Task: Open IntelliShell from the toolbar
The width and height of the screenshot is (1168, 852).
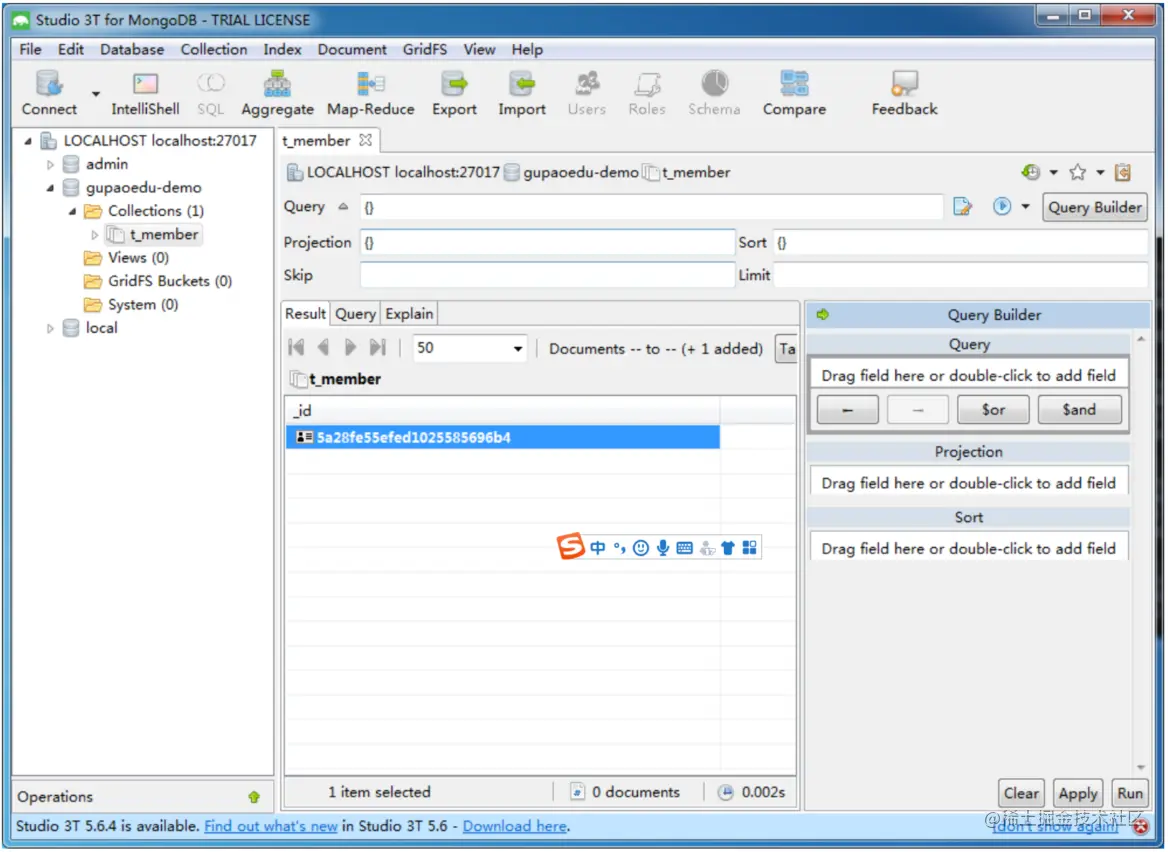Action: coord(145,92)
